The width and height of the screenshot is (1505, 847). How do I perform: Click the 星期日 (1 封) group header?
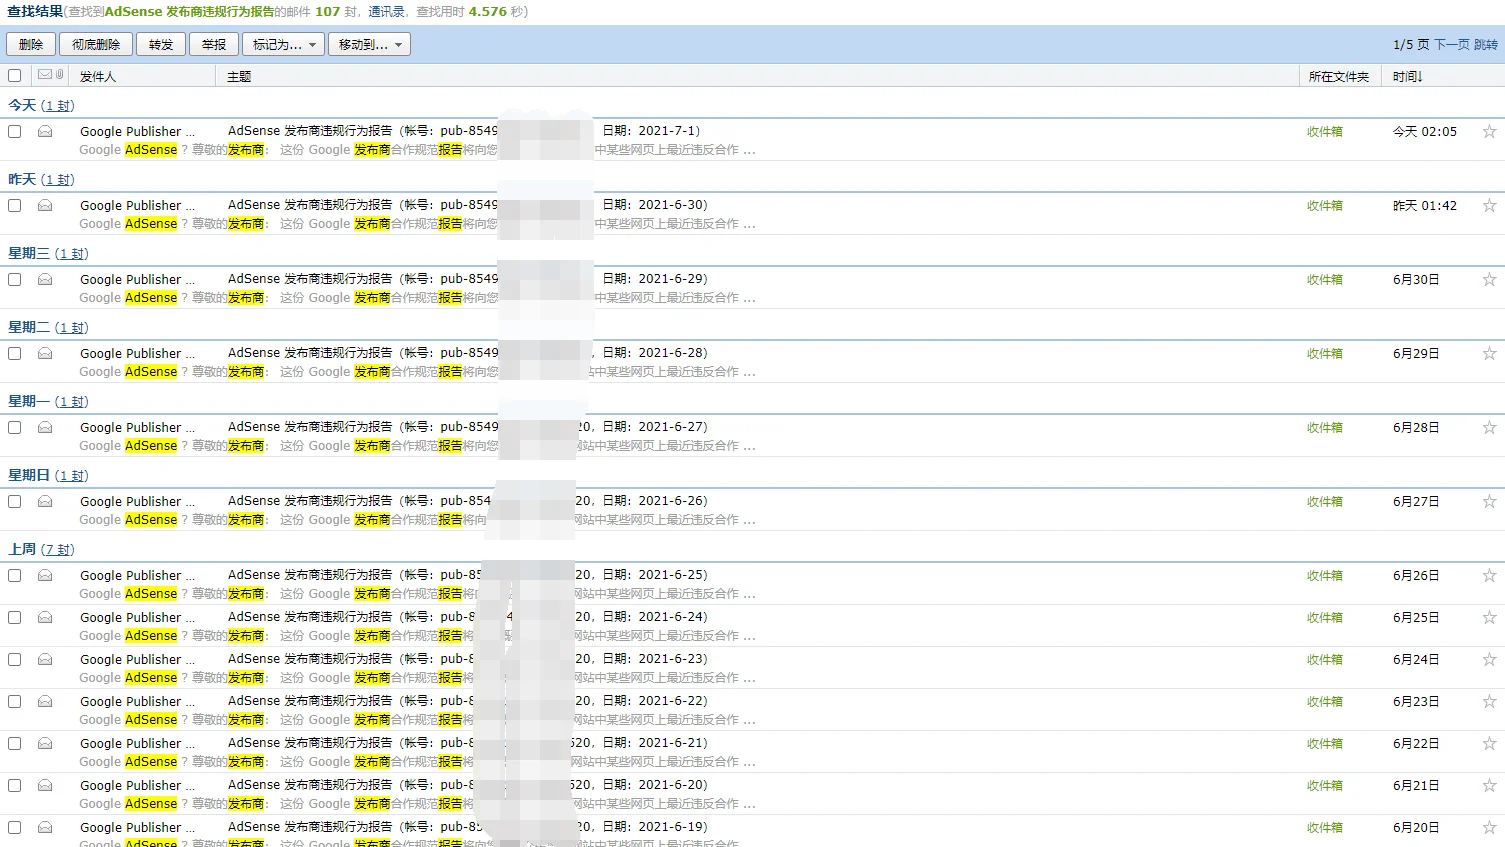point(48,475)
